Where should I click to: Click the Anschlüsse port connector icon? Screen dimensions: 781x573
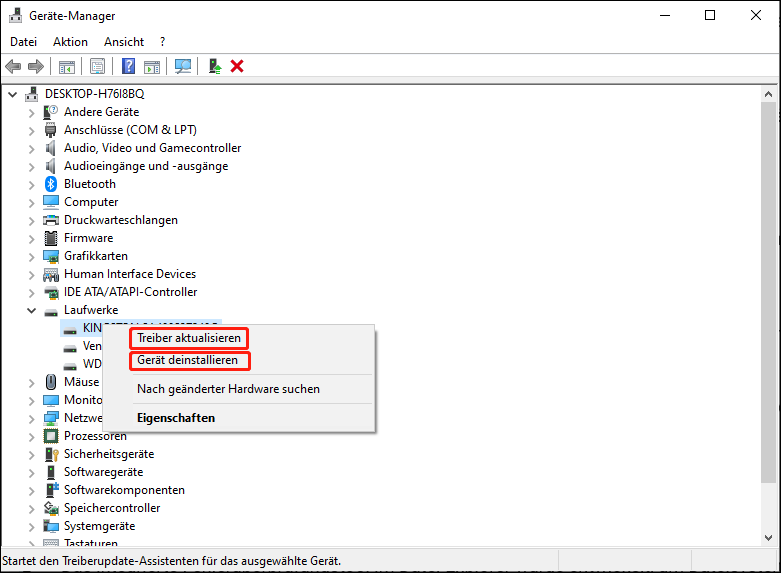(50, 130)
